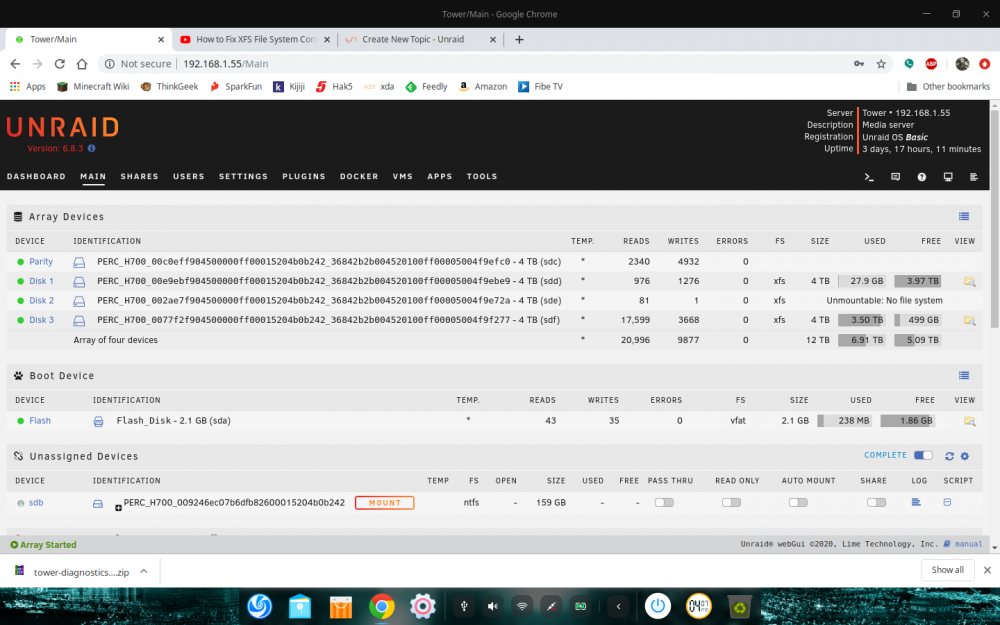Open the Minecraft Wiki bookmark
This screenshot has width=1000, height=625.
93,87
